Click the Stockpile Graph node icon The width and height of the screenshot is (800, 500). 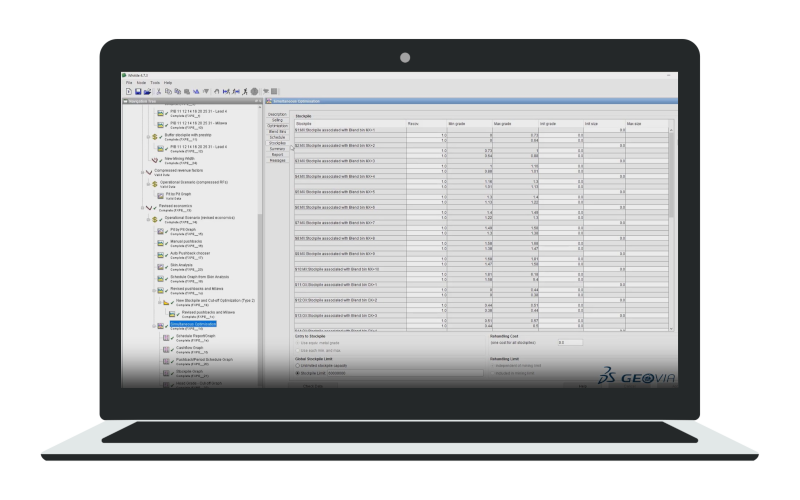coord(166,373)
